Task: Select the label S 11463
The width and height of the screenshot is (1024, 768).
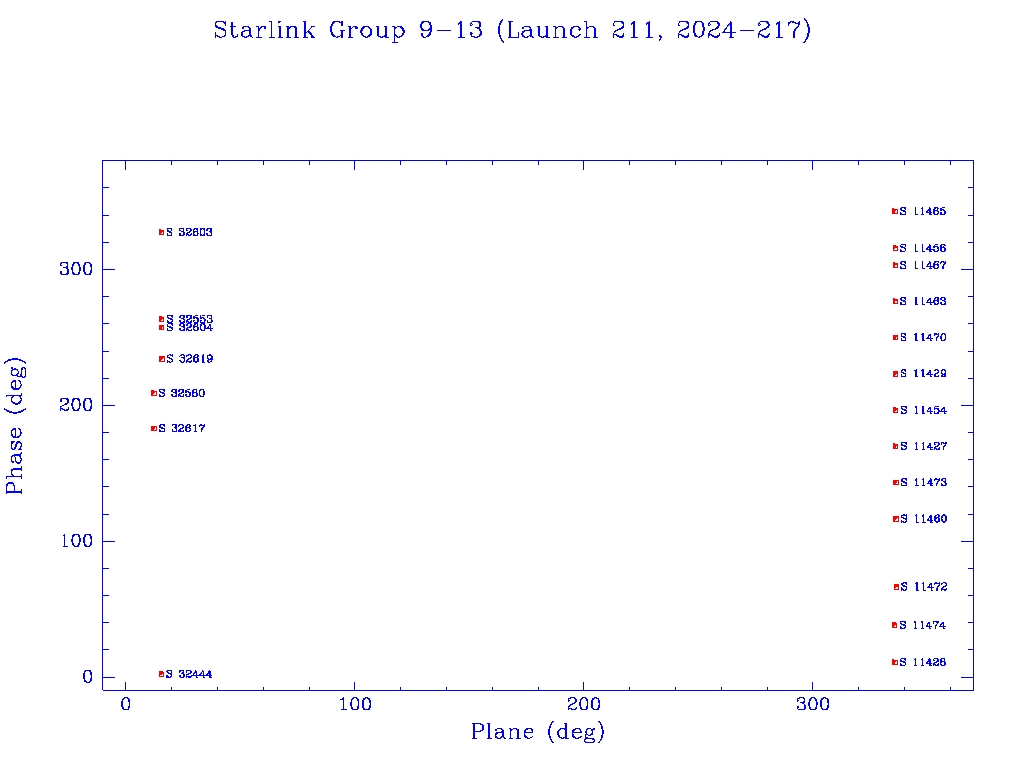Action: click(x=923, y=301)
